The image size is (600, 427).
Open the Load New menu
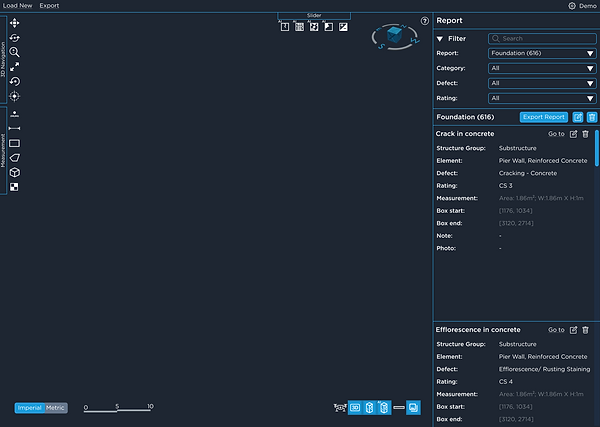point(18,6)
